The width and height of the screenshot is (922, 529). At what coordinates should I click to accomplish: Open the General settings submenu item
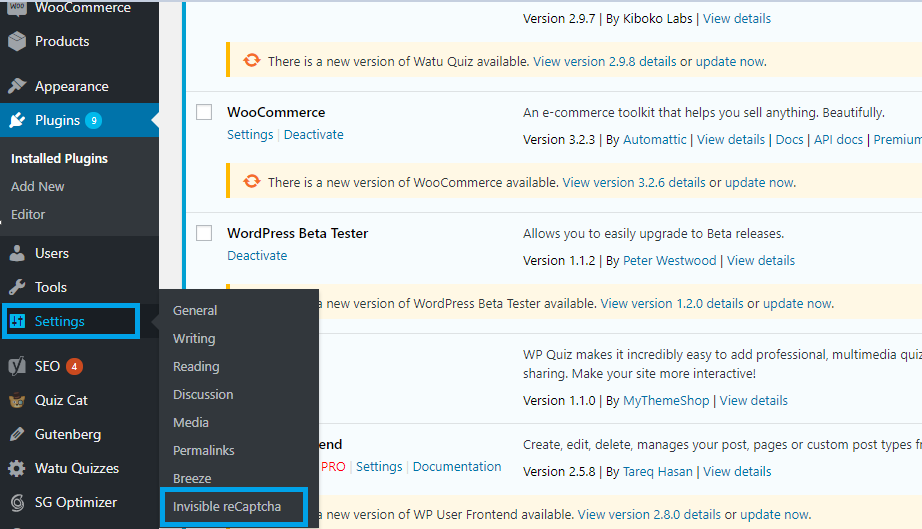coord(195,310)
